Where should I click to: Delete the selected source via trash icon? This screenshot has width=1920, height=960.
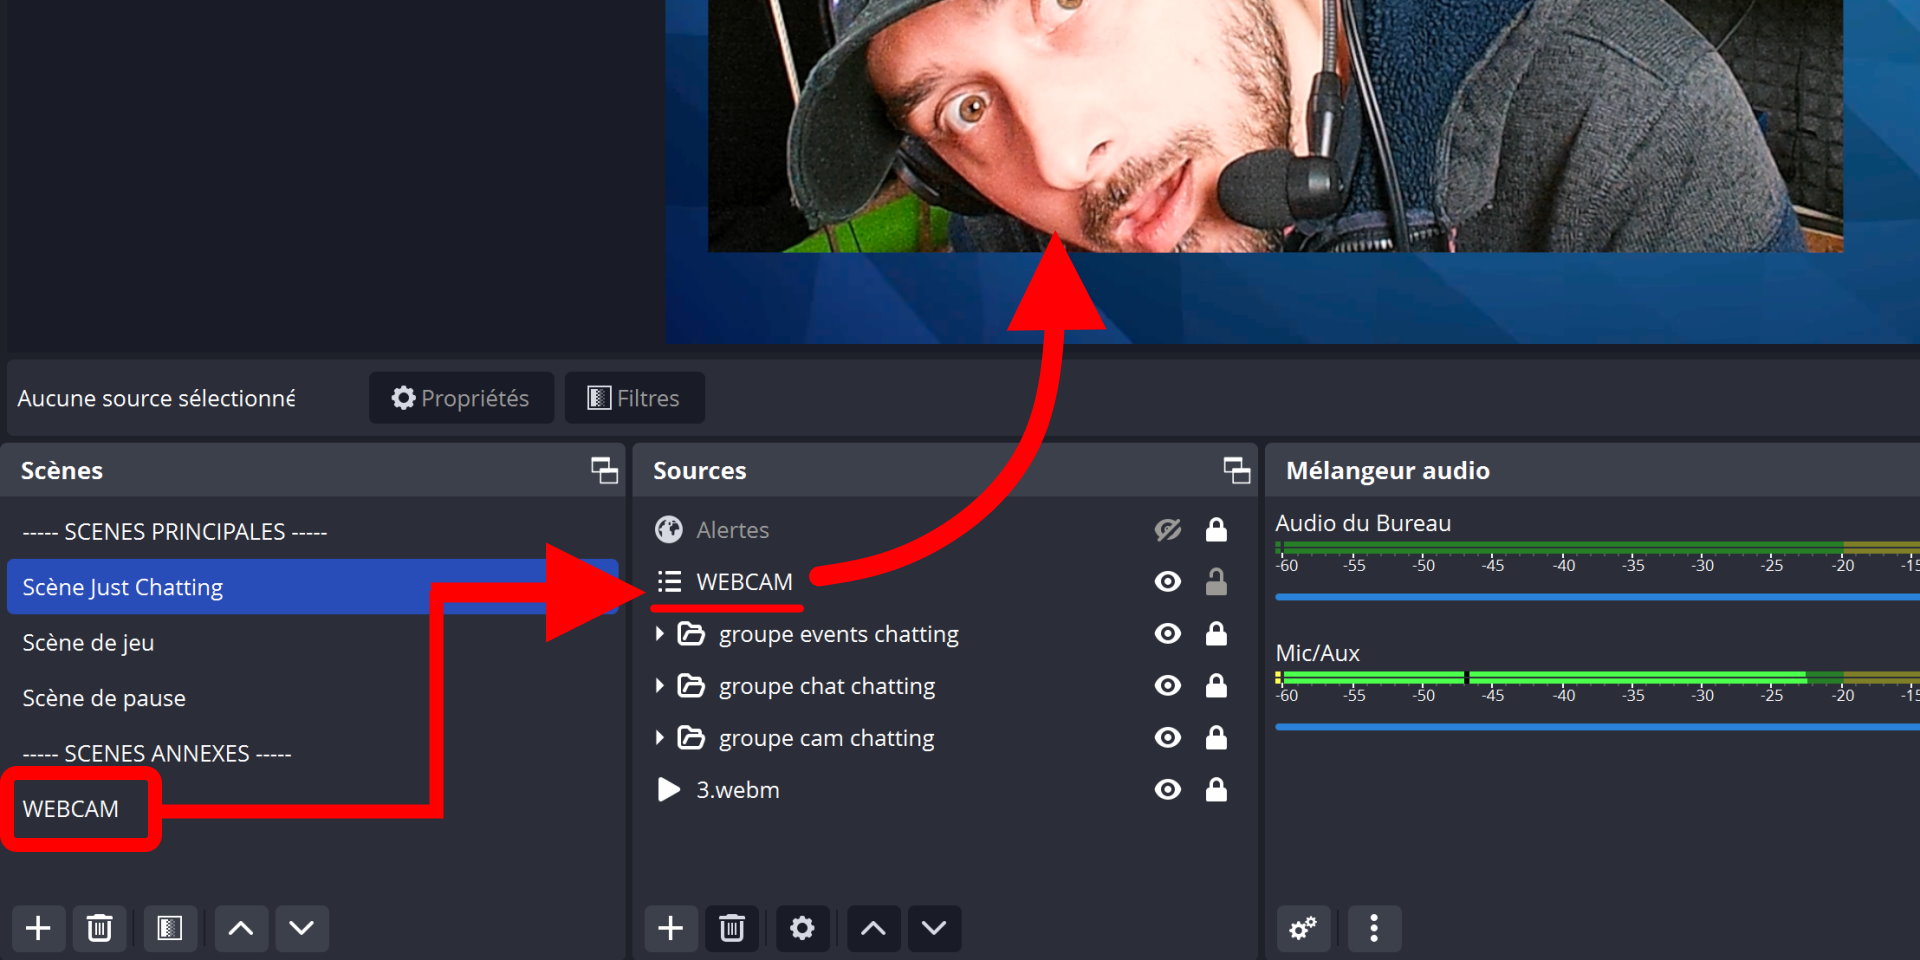click(733, 928)
